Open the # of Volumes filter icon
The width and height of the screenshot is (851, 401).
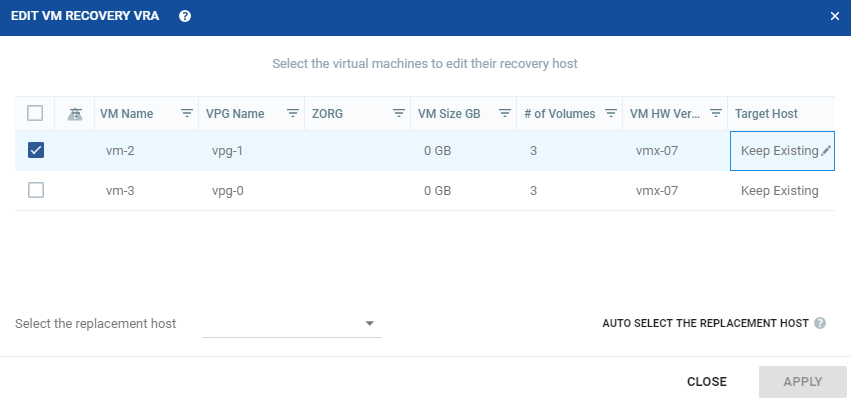tap(611, 113)
